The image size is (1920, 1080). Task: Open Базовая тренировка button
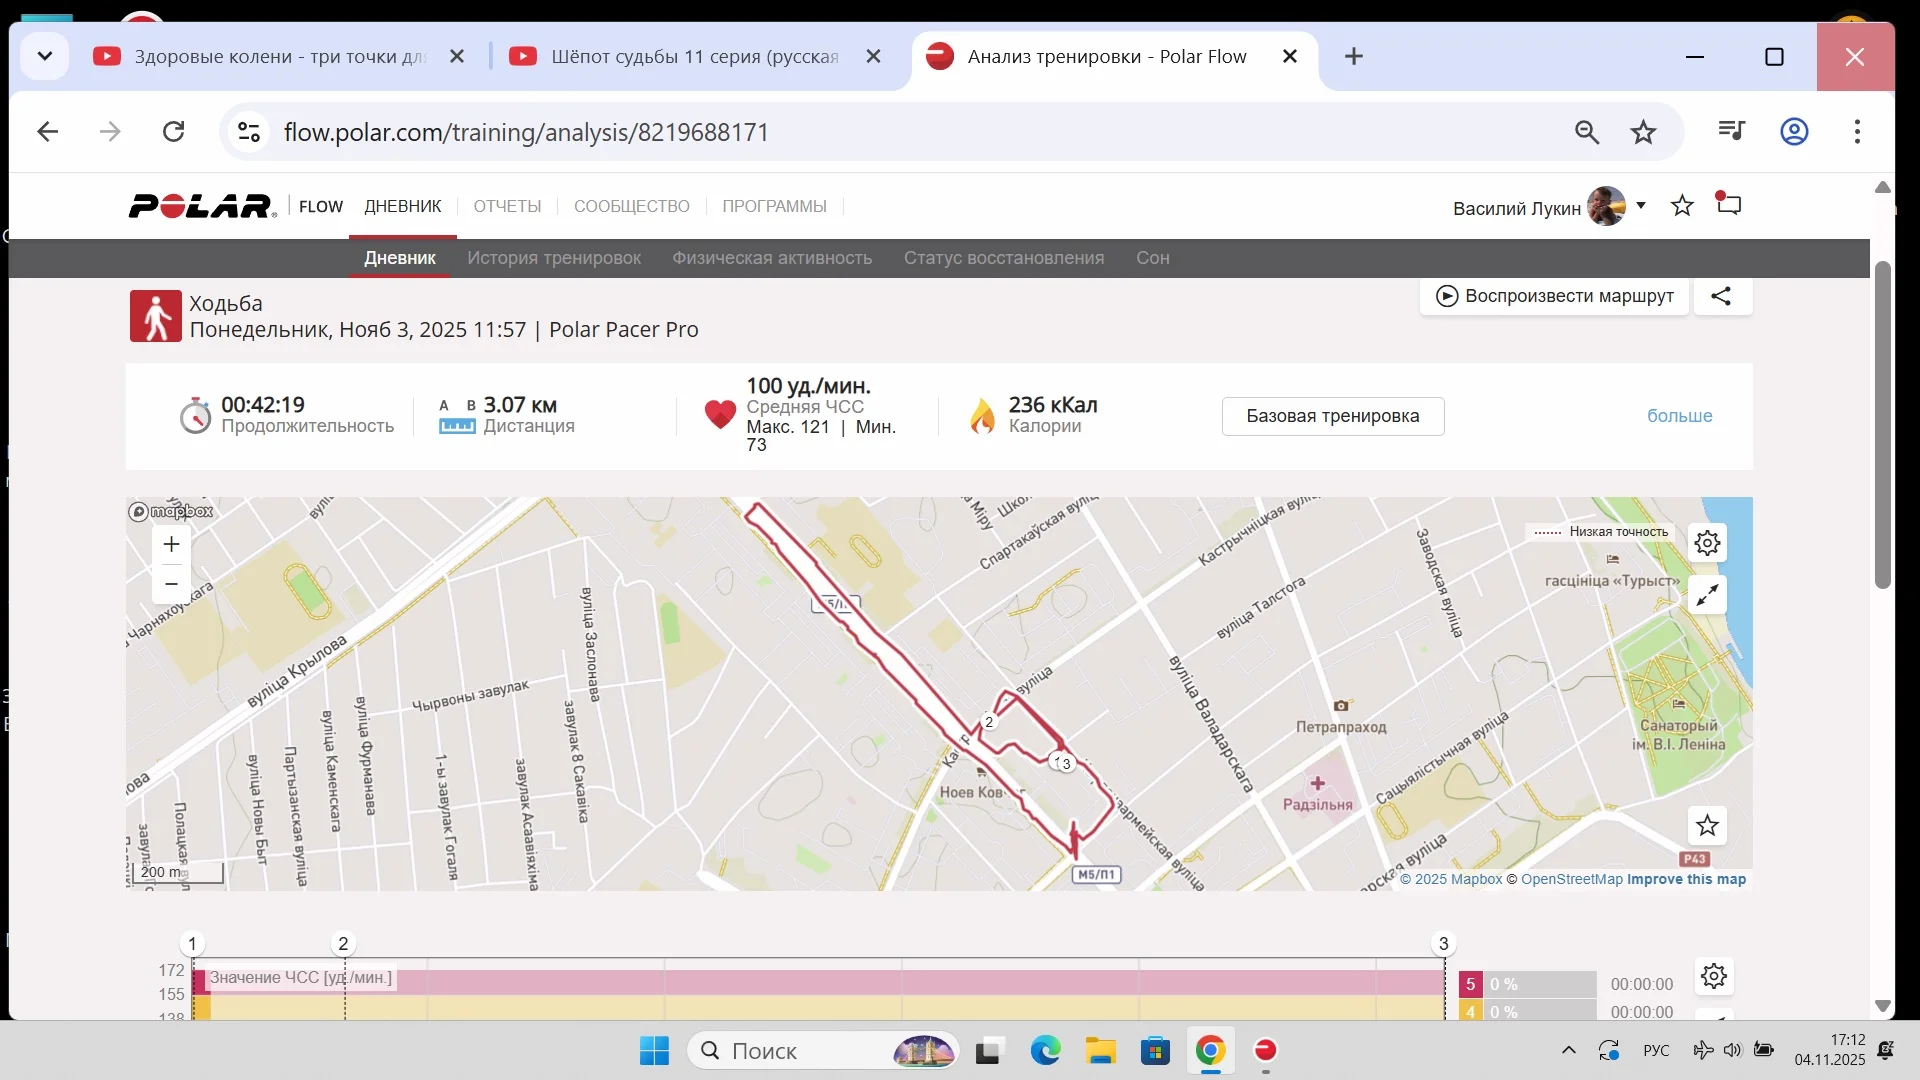click(1332, 416)
